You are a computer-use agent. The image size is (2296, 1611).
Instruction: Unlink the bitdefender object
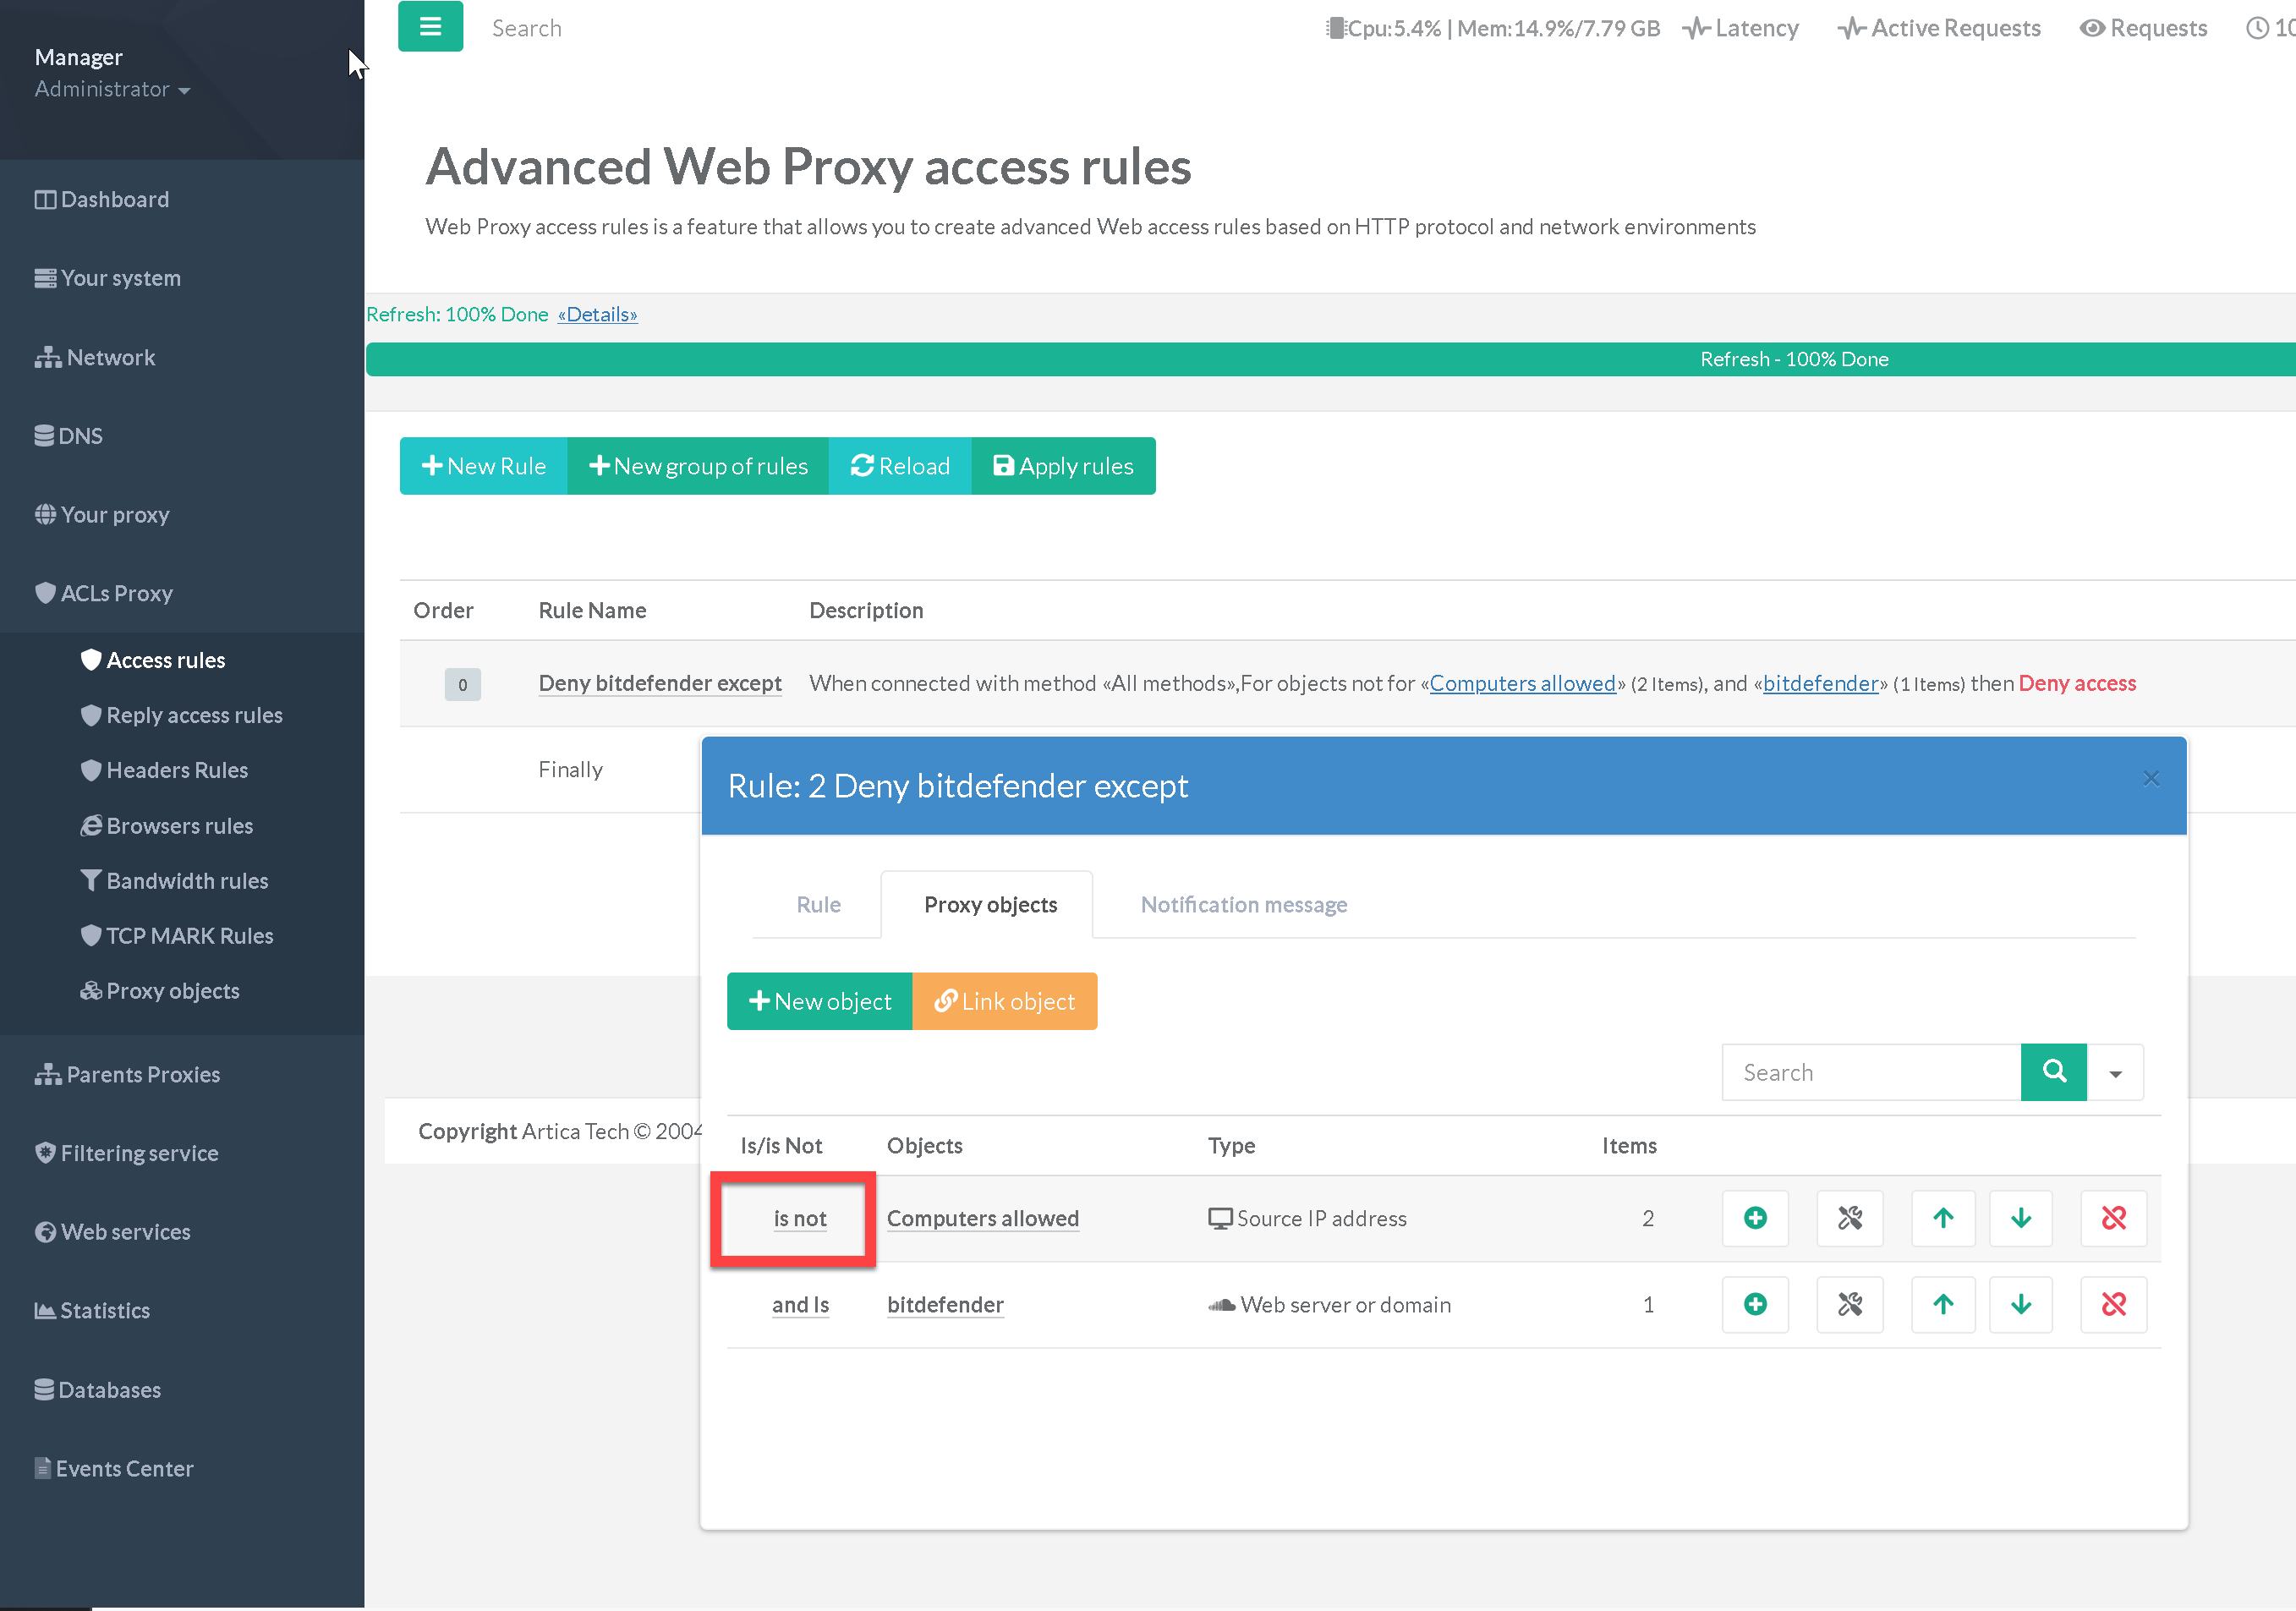(x=2113, y=1304)
